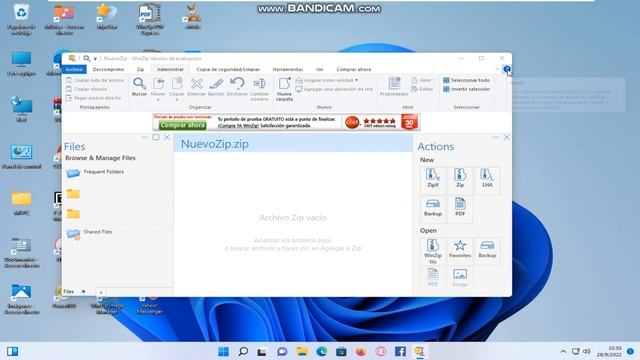The width and height of the screenshot is (640, 360).
Task: Minimize the Actions panel
Action: click(x=495, y=138)
